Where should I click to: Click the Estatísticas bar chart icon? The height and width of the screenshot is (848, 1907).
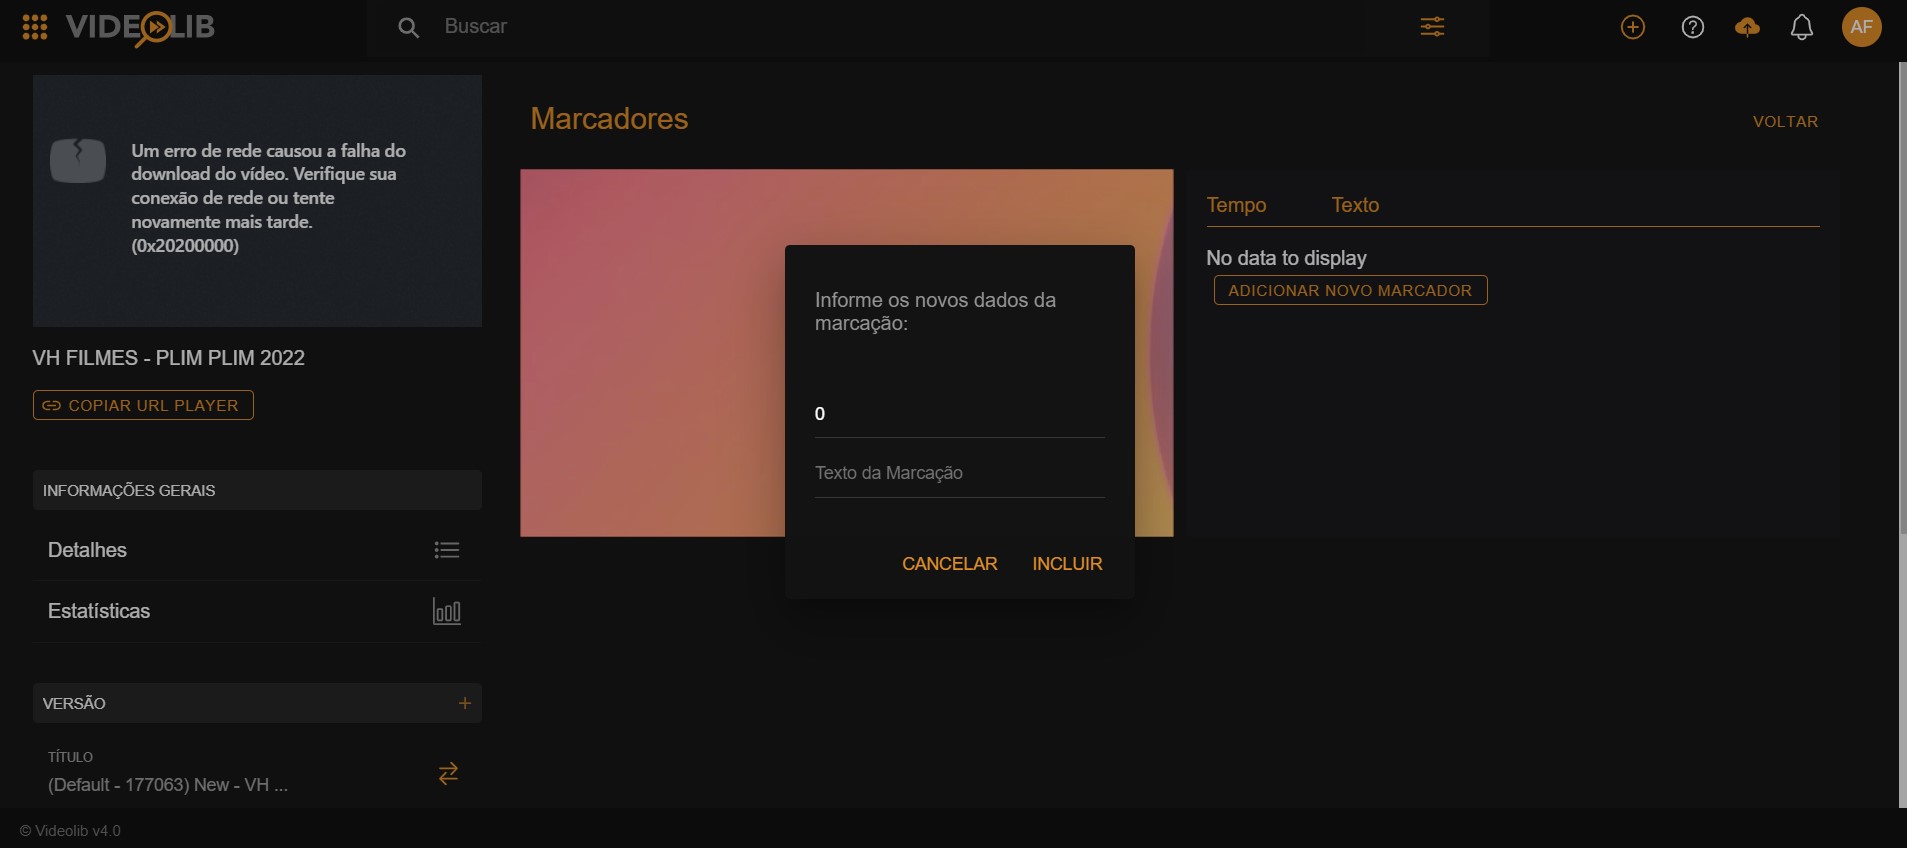tap(447, 611)
